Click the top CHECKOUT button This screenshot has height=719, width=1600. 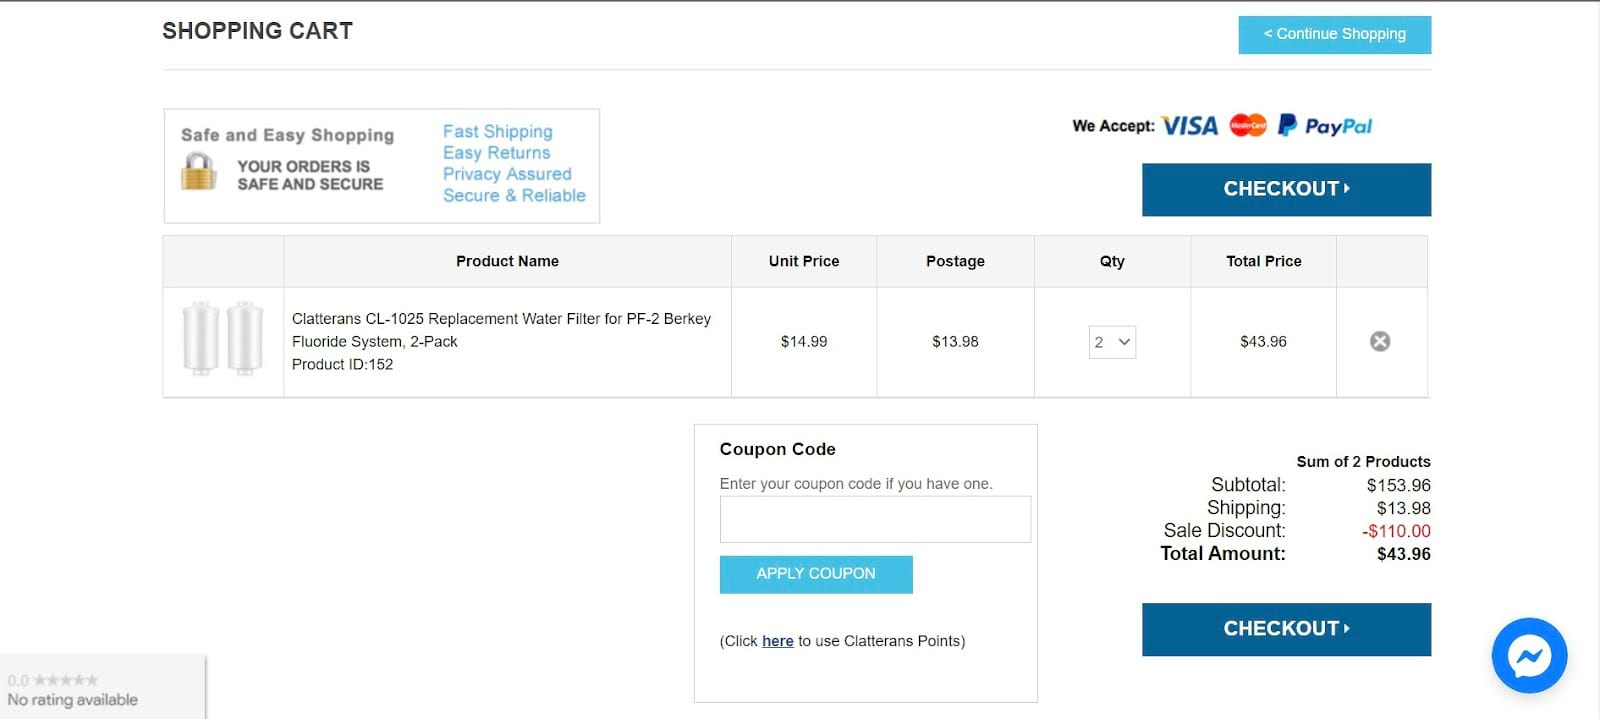(x=1286, y=189)
